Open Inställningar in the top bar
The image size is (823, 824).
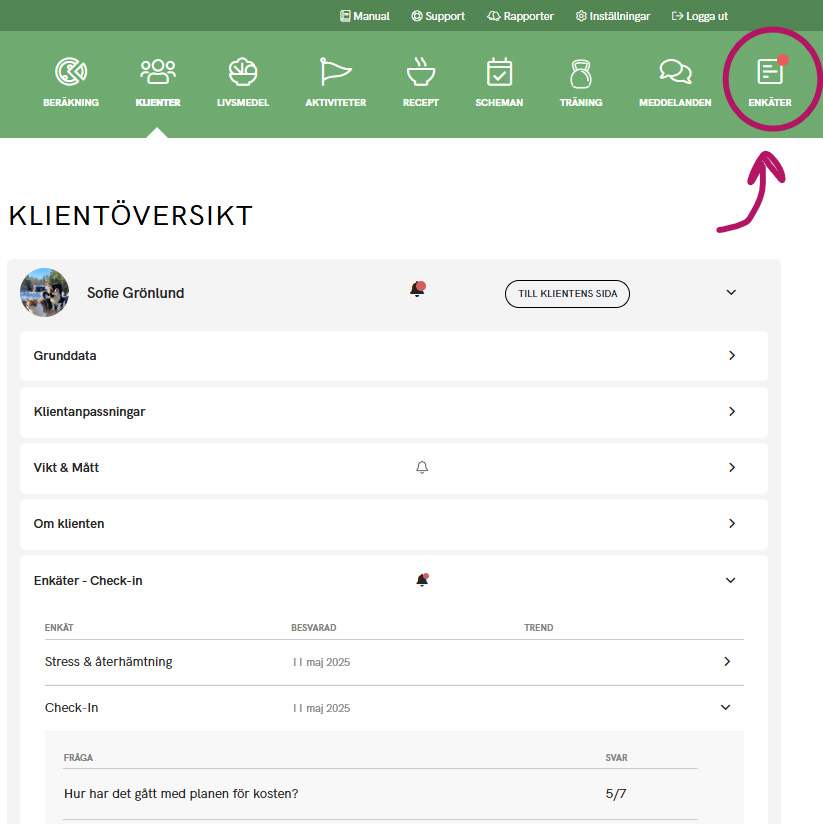(612, 16)
